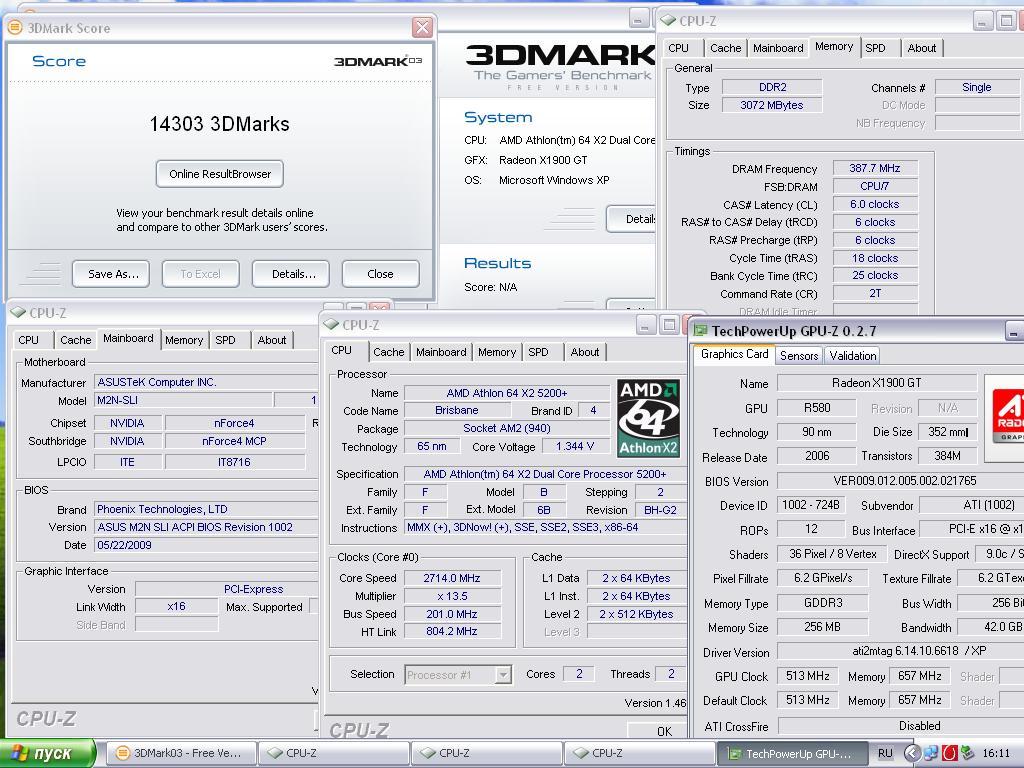Click code name value Brisbane
The width and height of the screenshot is (1024, 768).
pos(456,410)
